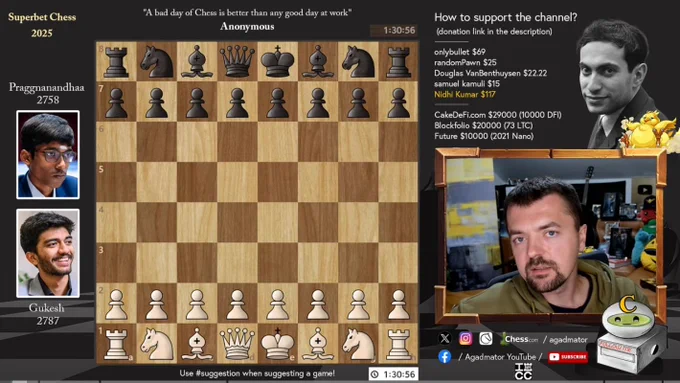Select the white rook on a1
680x383 pixels.
point(116,344)
